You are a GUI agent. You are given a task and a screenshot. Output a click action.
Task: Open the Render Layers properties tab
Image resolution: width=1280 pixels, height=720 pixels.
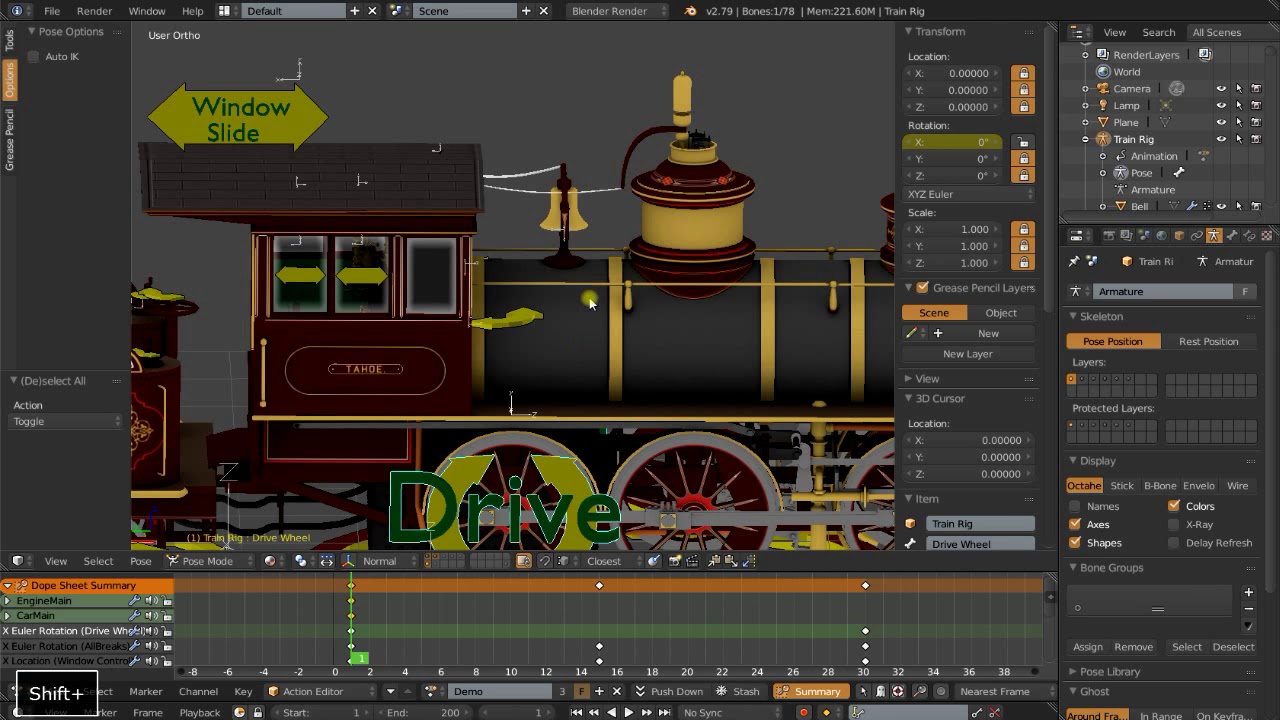1125,235
